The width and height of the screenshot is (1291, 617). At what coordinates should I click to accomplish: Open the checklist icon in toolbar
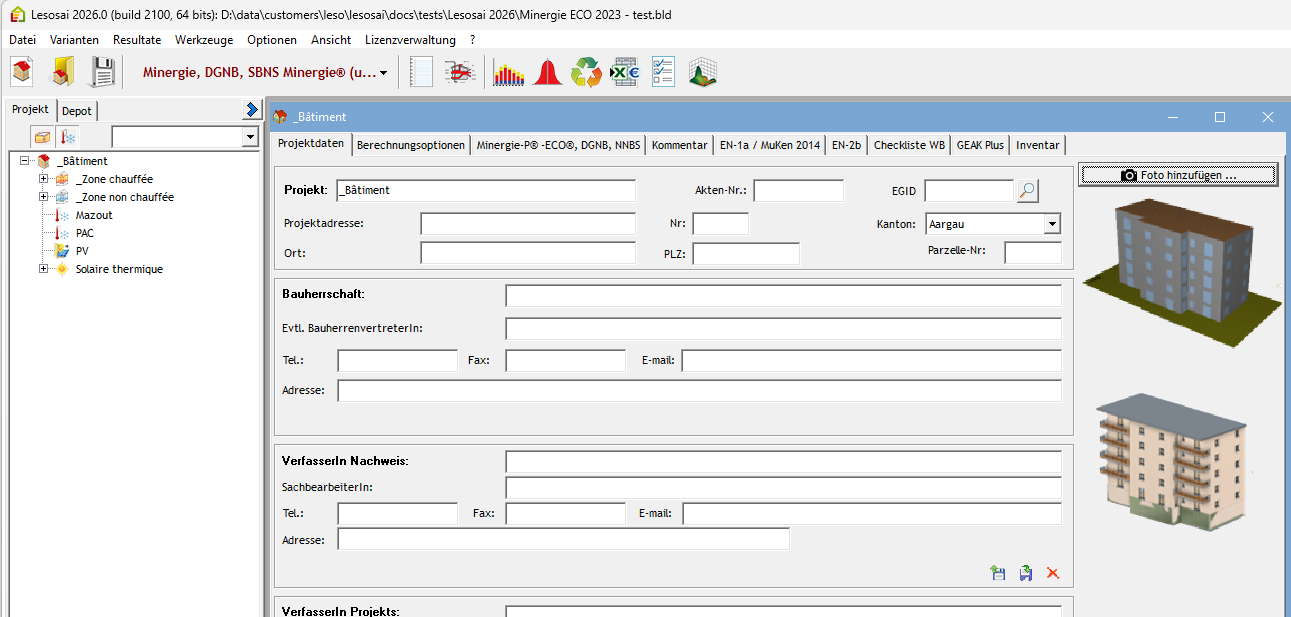pos(664,73)
